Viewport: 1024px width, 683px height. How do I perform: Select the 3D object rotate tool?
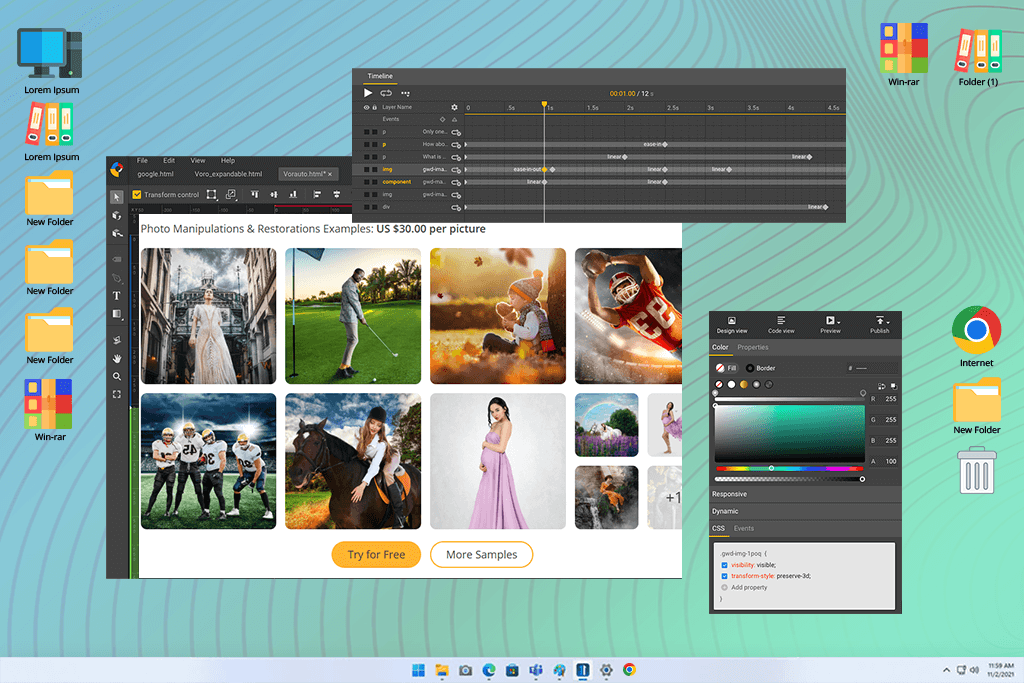pos(117,215)
